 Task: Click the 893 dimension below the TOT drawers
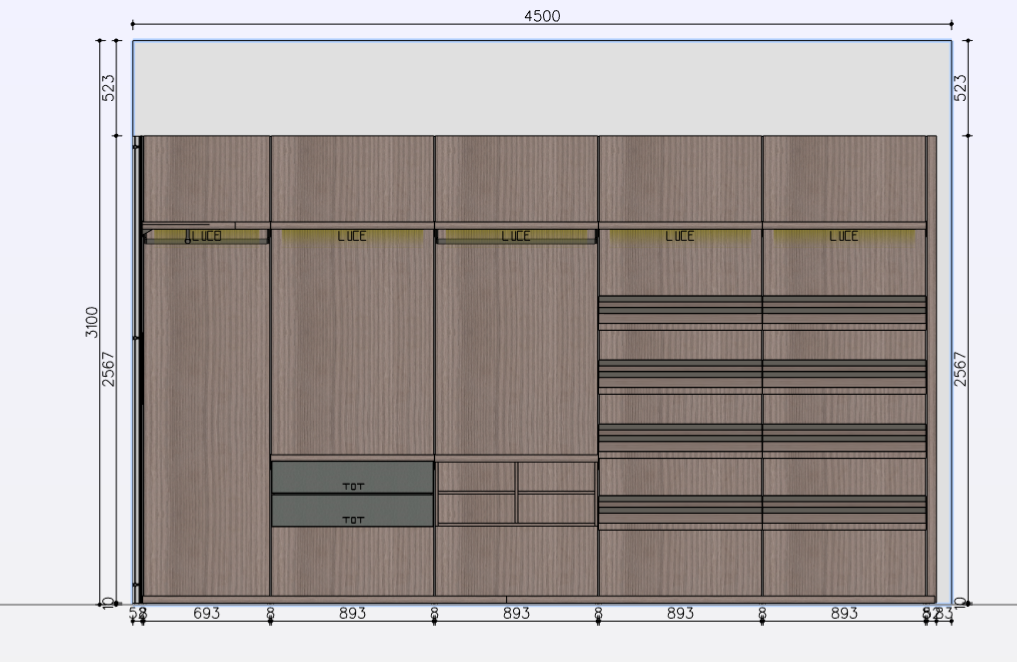[x=352, y=613]
